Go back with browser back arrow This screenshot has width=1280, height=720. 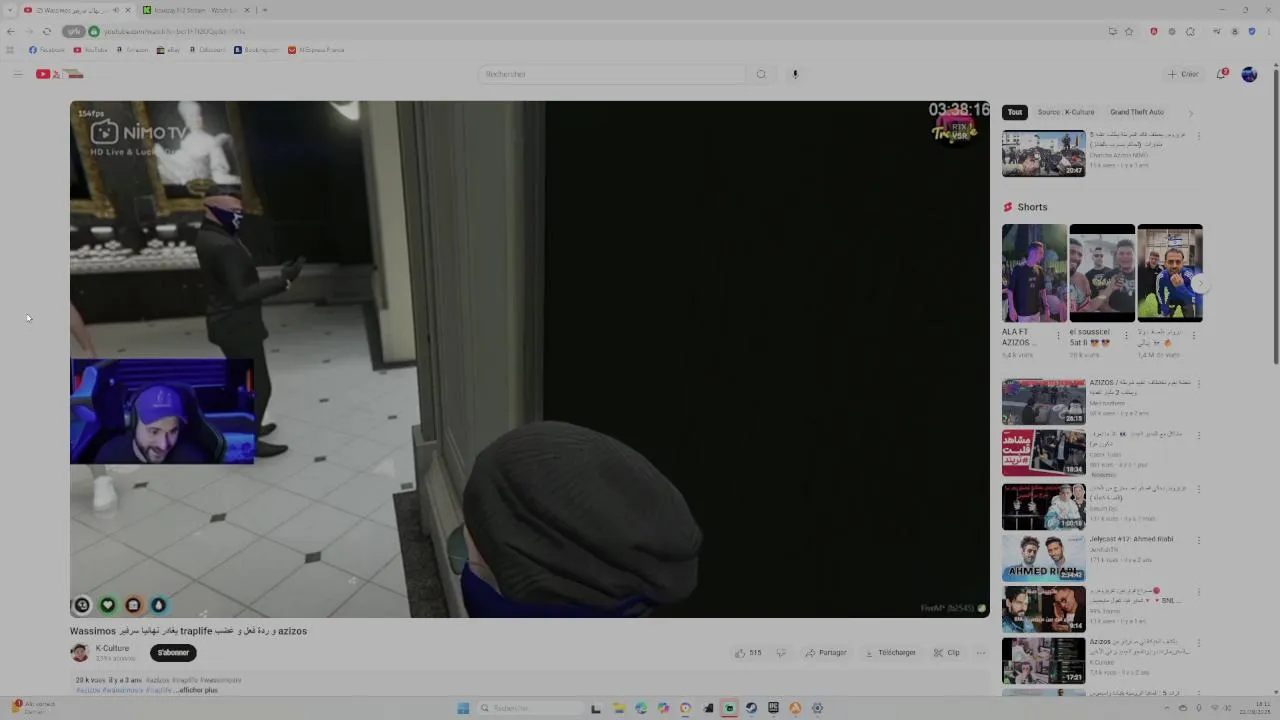click(10, 31)
